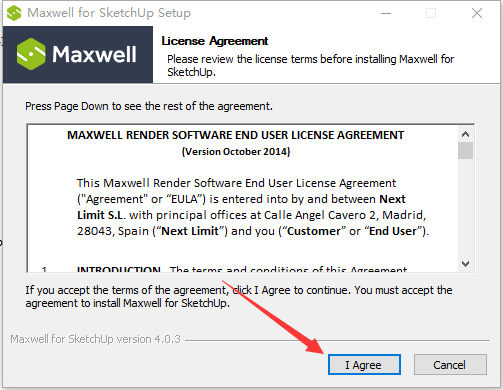Click the empty scrollbar track below the thumb
Screen dimensions: 503x390
tap(465, 208)
